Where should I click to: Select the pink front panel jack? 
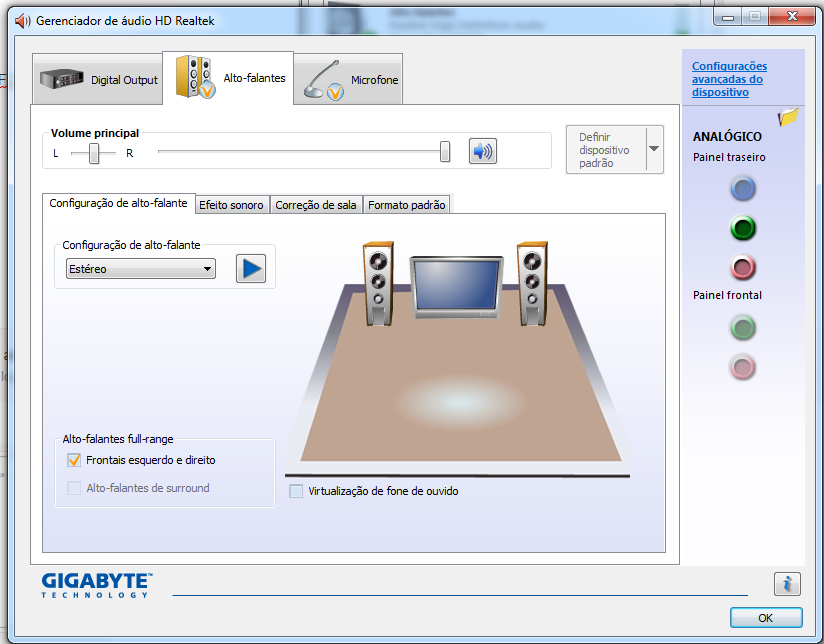click(743, 367)
